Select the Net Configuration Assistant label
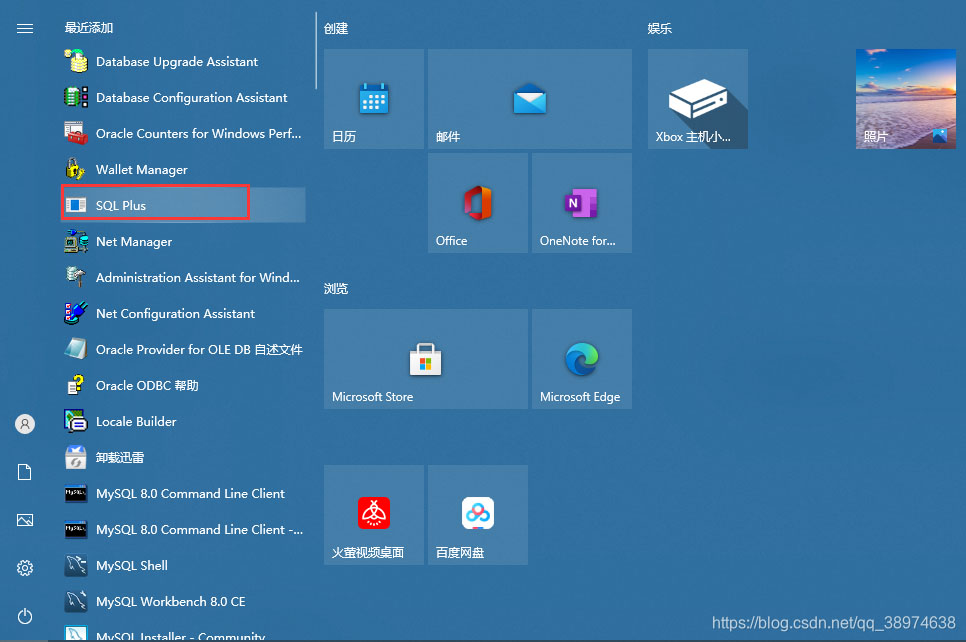This screenshot has width=966, height=642. [x=175, y=314]
